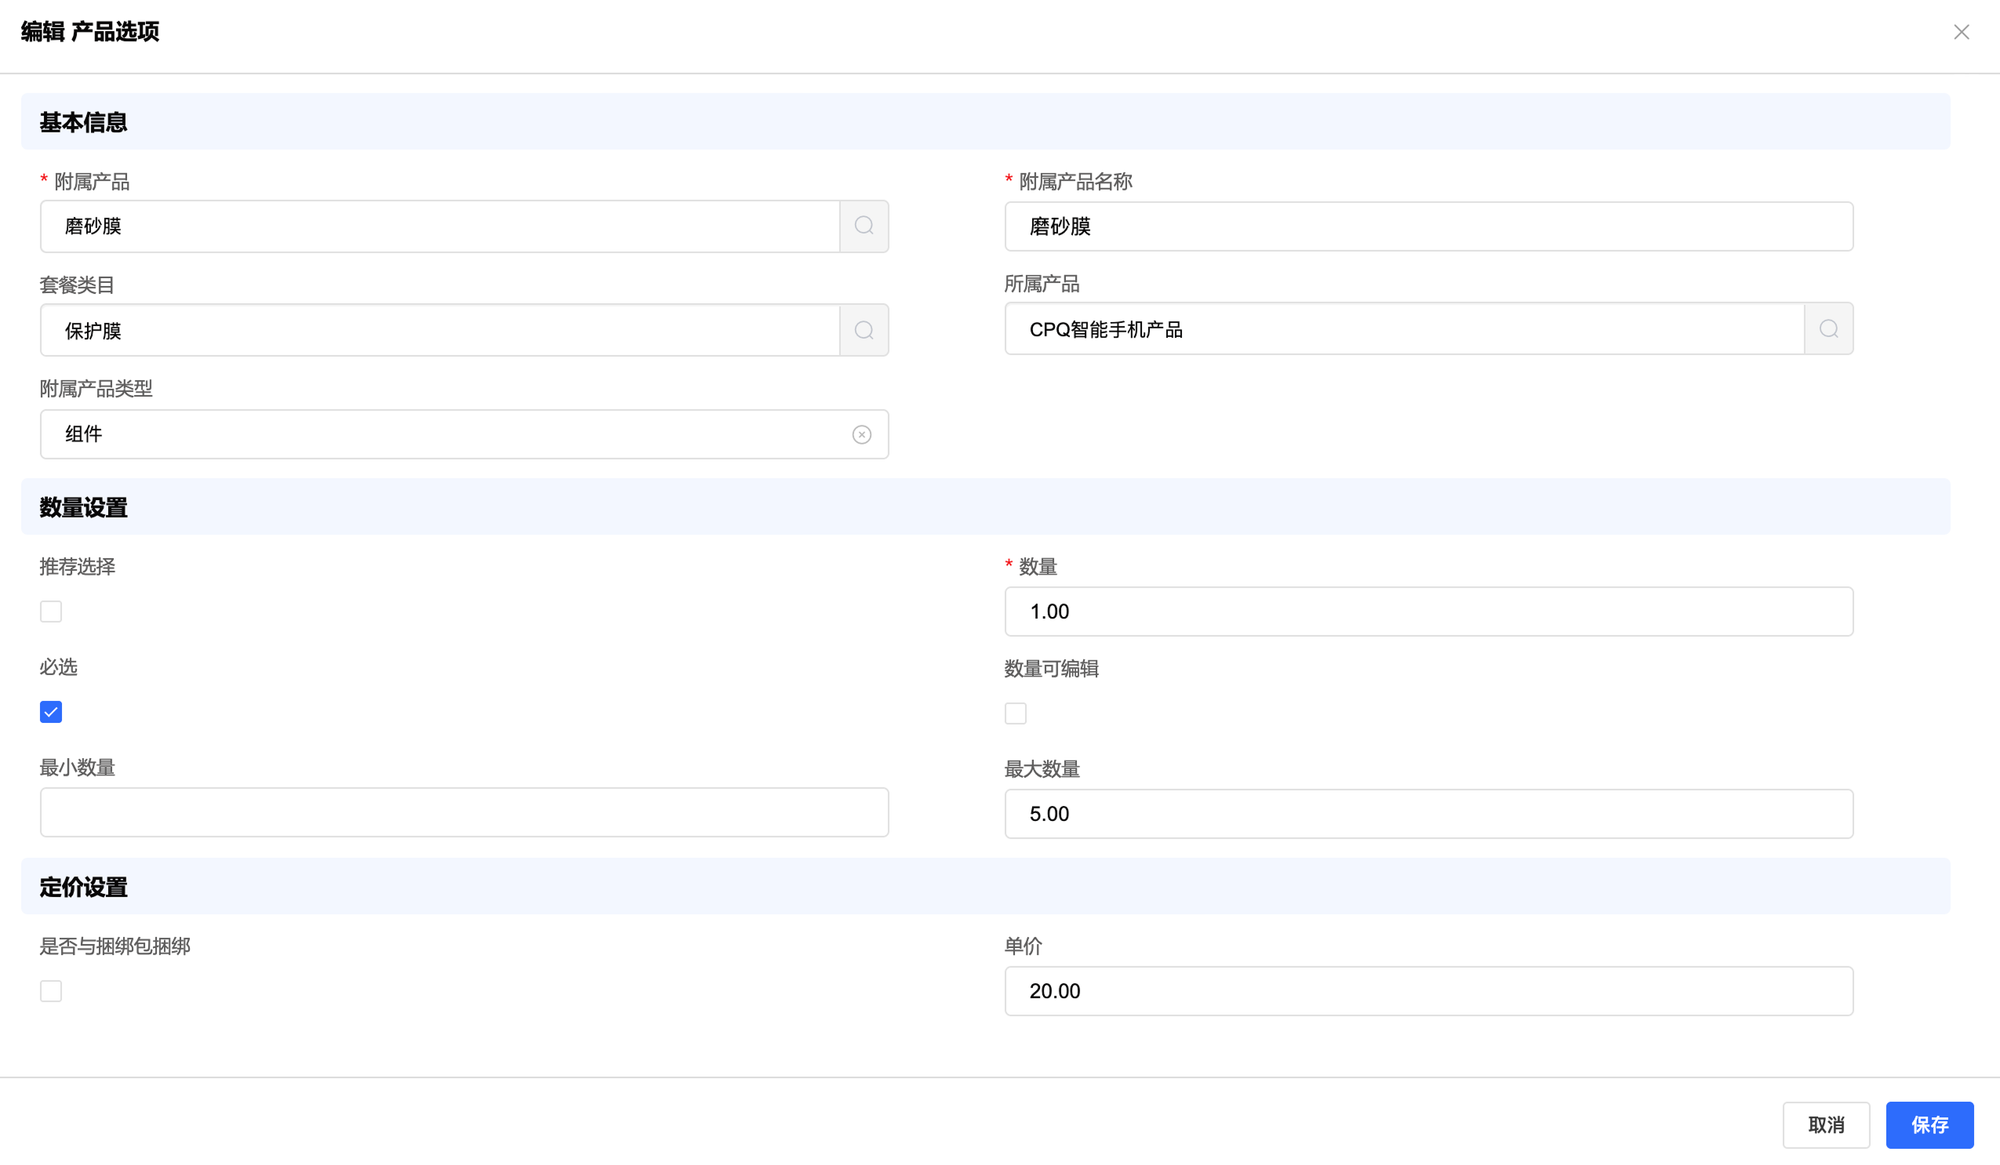2000x1165 pixels.
Task: Check the 是否与捆绑包捆绑 checkbox
Action: (x=51, y=991)
